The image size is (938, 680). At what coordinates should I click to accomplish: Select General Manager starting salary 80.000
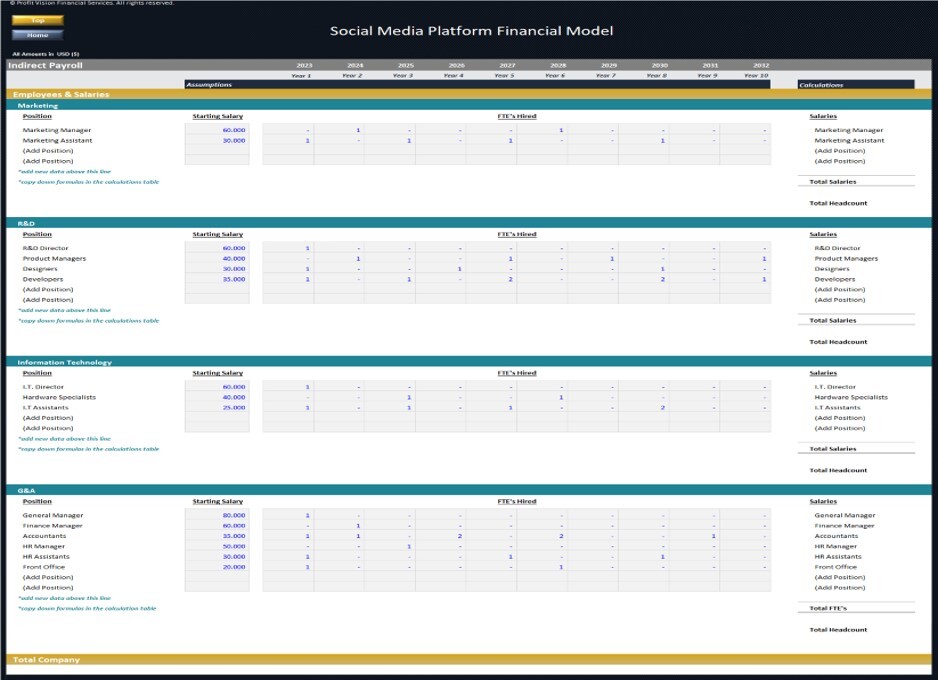click(217, 515)
